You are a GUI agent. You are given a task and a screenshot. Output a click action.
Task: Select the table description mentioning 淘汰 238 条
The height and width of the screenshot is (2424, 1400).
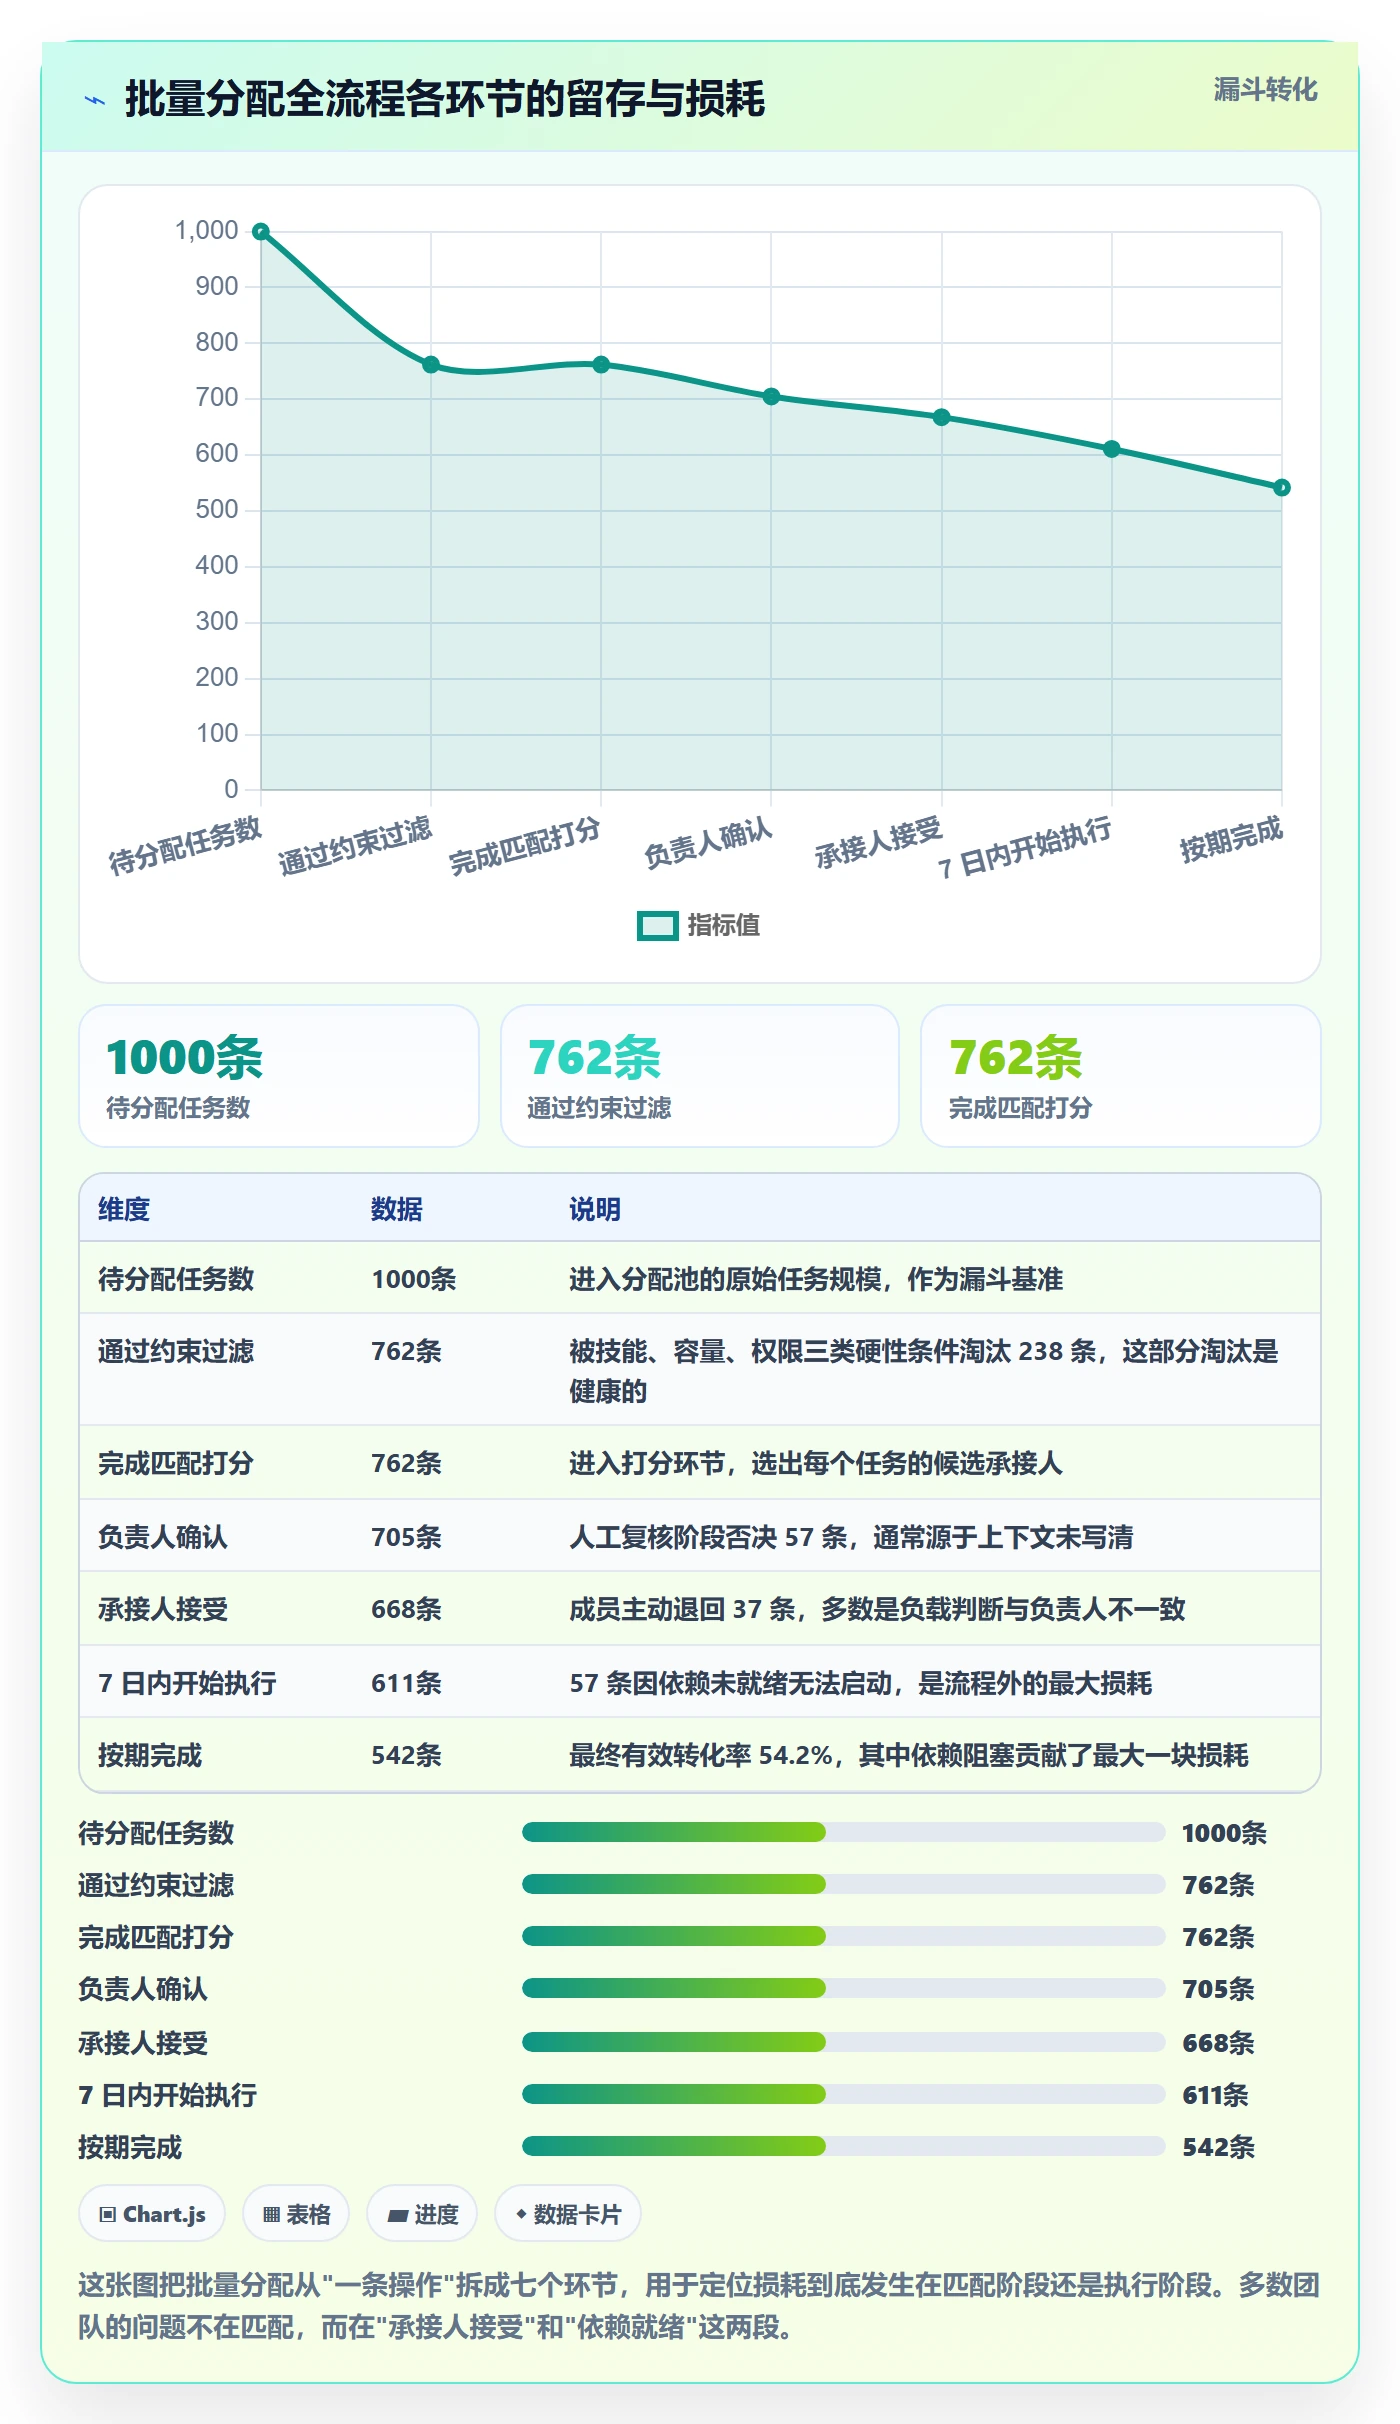pos(924,1371)
